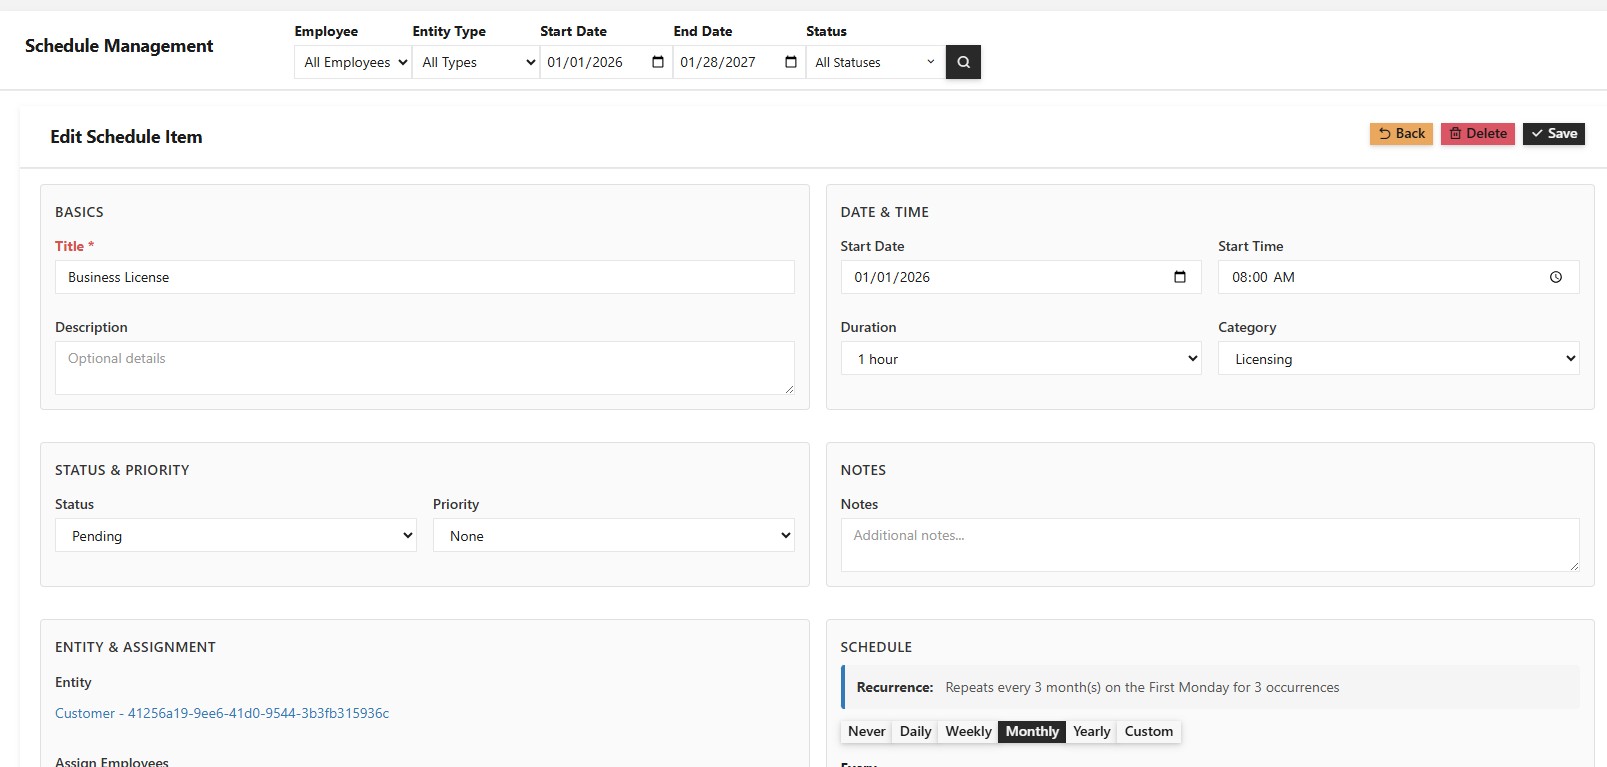The width and height of the screenshot is (1607, 767).
Task: Click the clock icon in Start Time
Action: point(1555,277)
